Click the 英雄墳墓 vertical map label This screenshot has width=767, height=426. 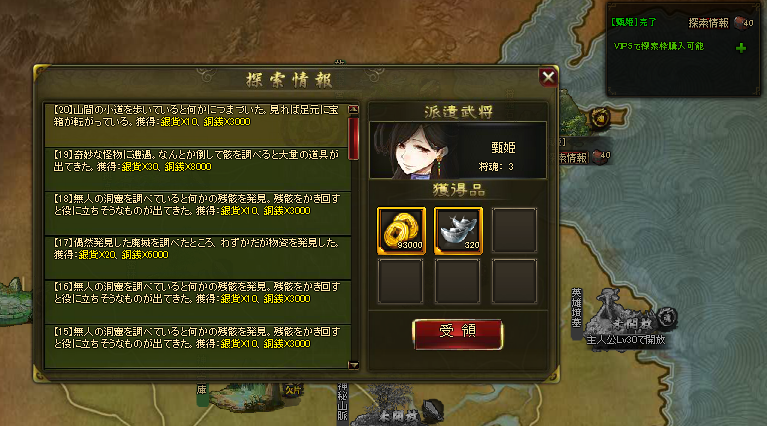click(577, 308)
